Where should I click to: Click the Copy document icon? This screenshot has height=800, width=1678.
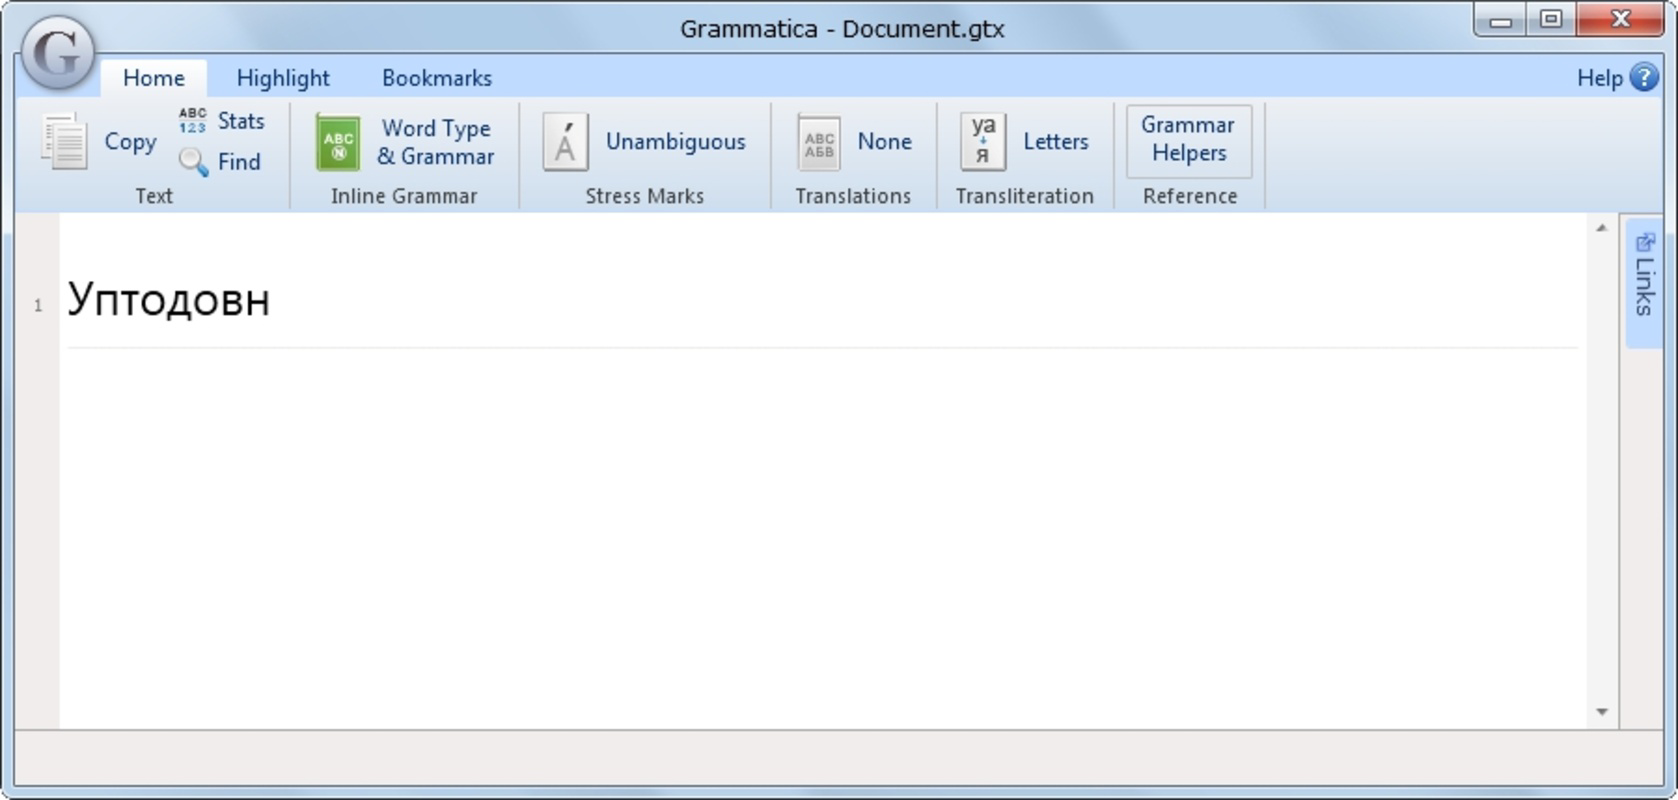[x=64, y=141]
